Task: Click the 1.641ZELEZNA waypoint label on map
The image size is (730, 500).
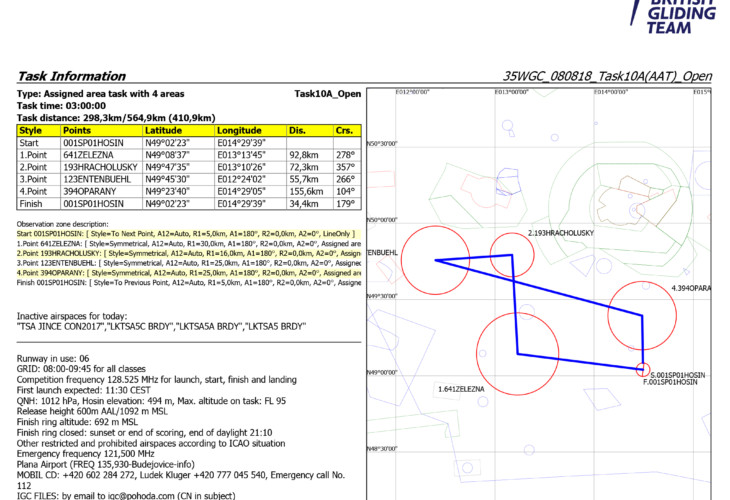Action: point(461,388)
